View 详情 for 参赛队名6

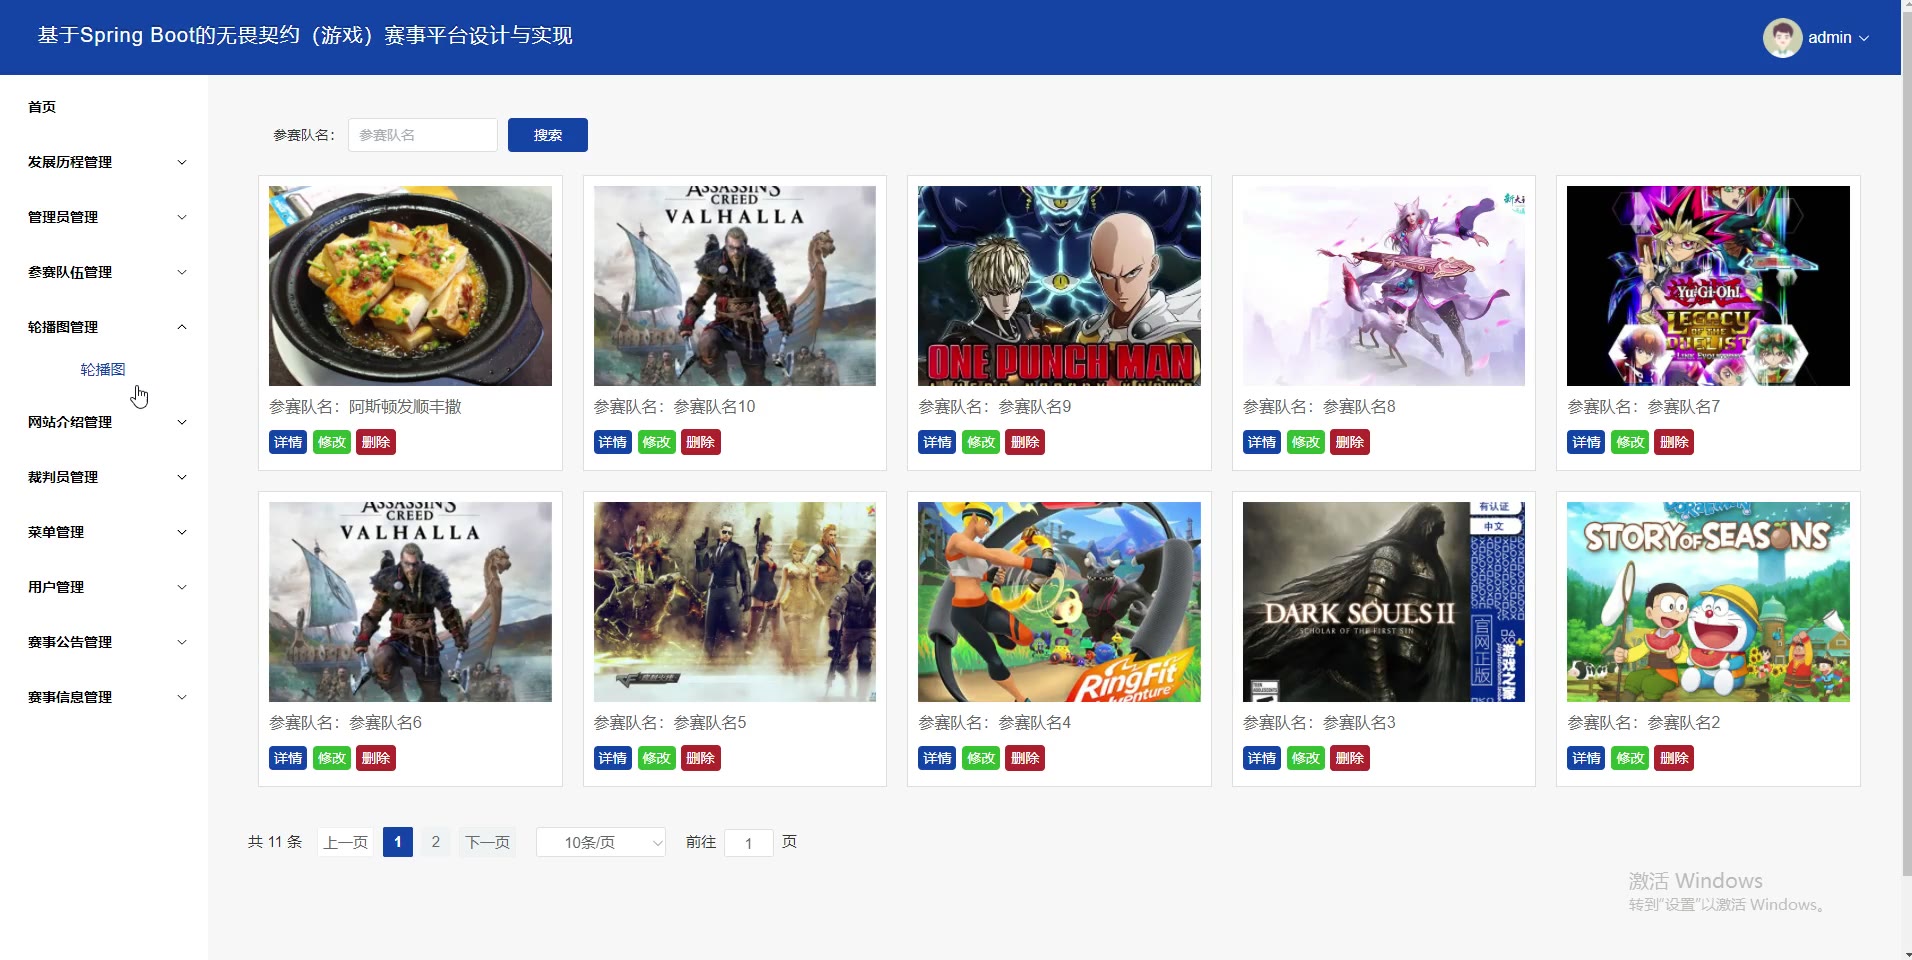[288, 758]
